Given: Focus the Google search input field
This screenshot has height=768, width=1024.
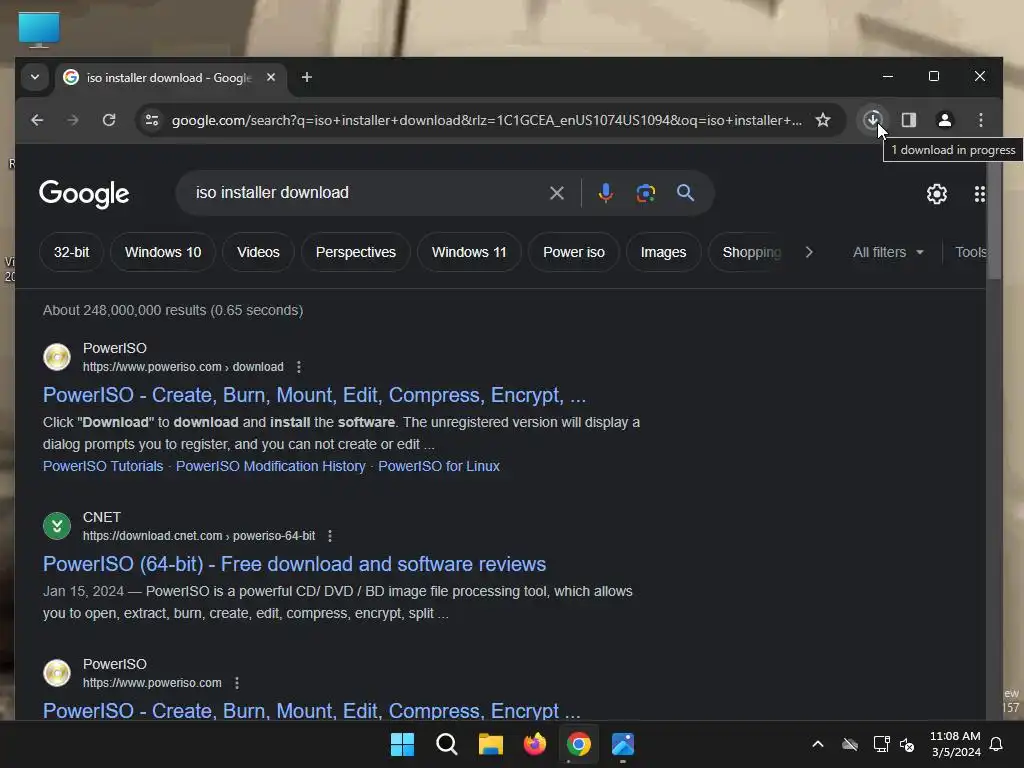Looking at the screenshot, I should [366, 193].
